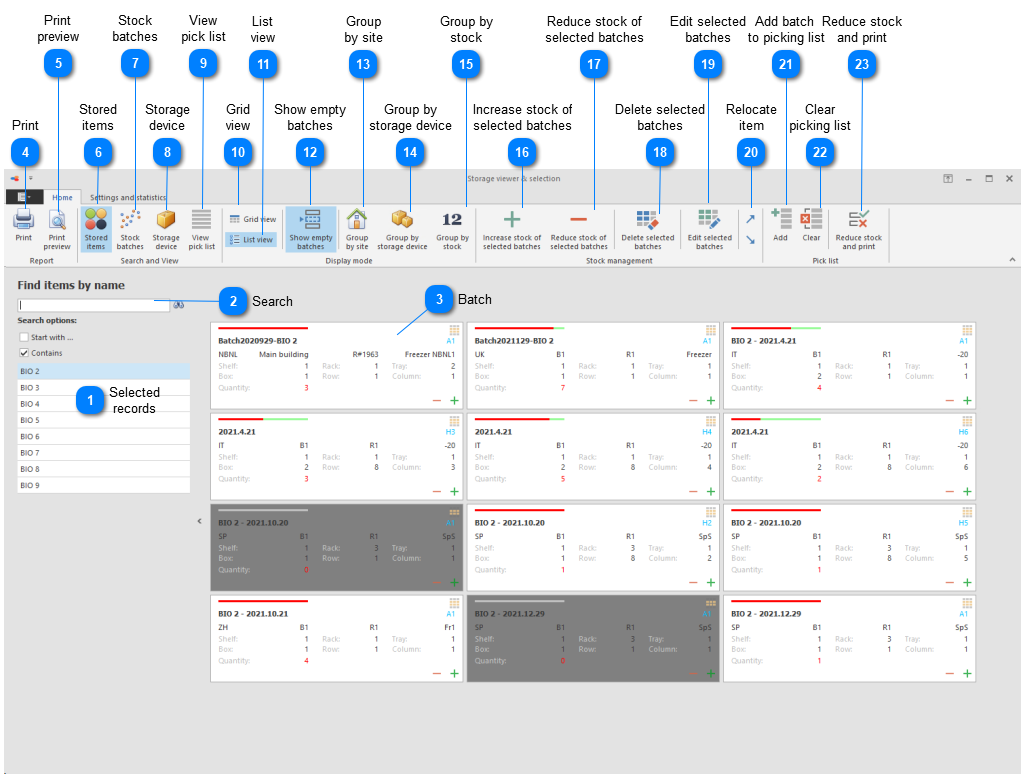Viewport: 1024px width, 777px height.
Task: Select BIO 5 in the records list
Action: coord(103,421)
